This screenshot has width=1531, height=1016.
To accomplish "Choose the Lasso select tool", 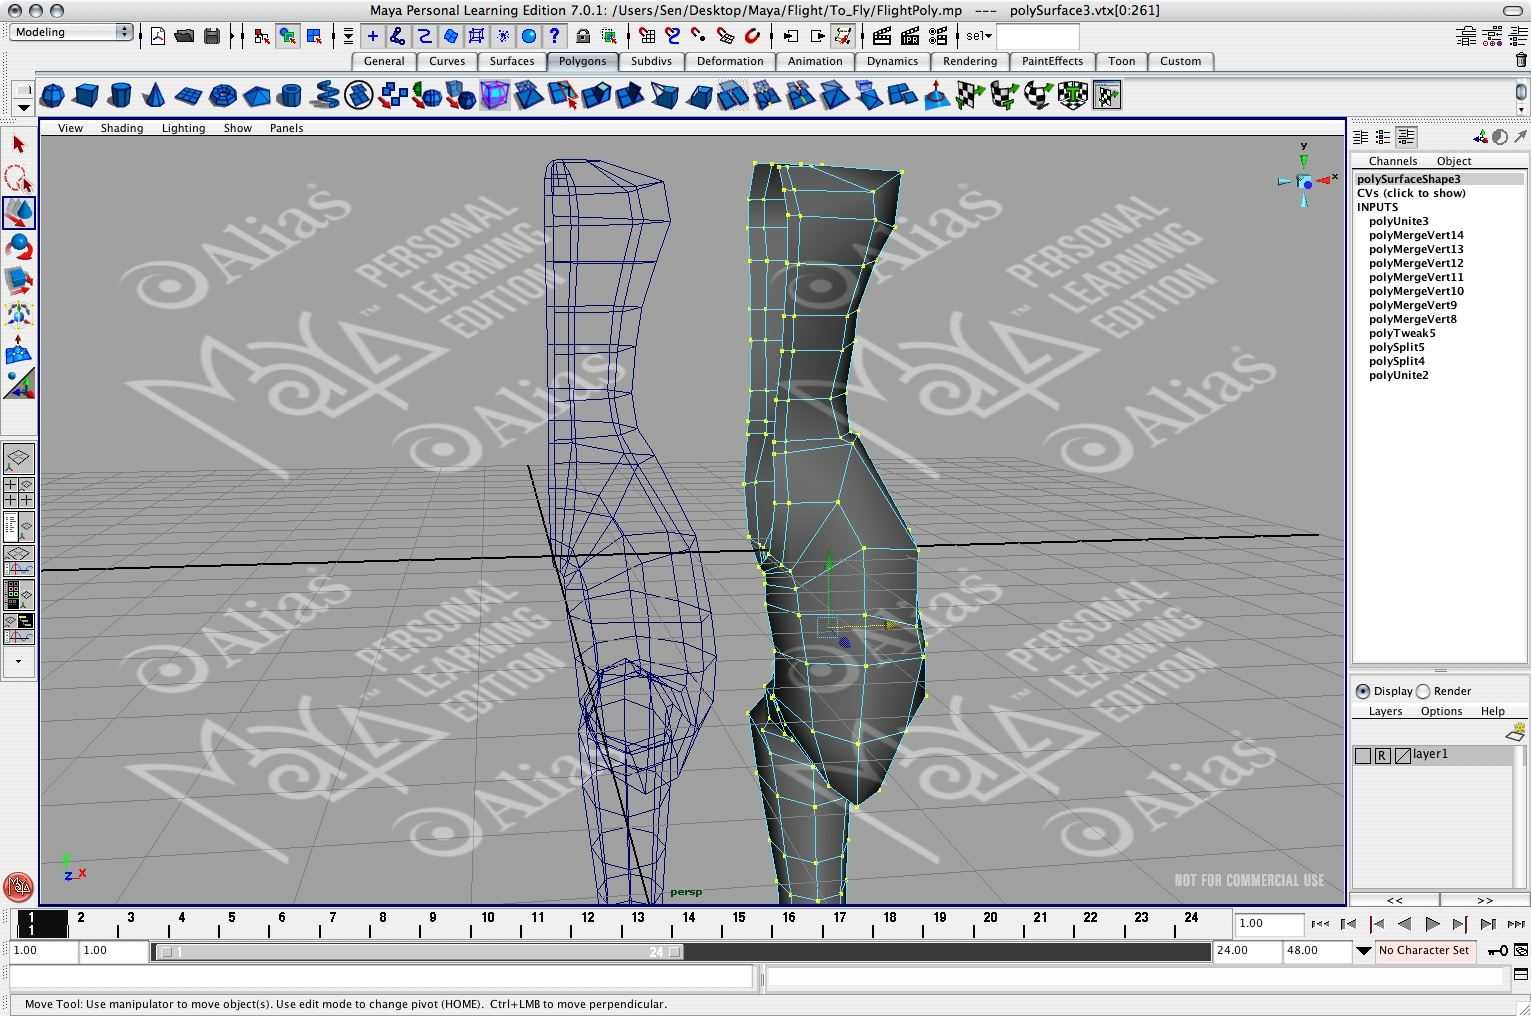I will point(18,179).
